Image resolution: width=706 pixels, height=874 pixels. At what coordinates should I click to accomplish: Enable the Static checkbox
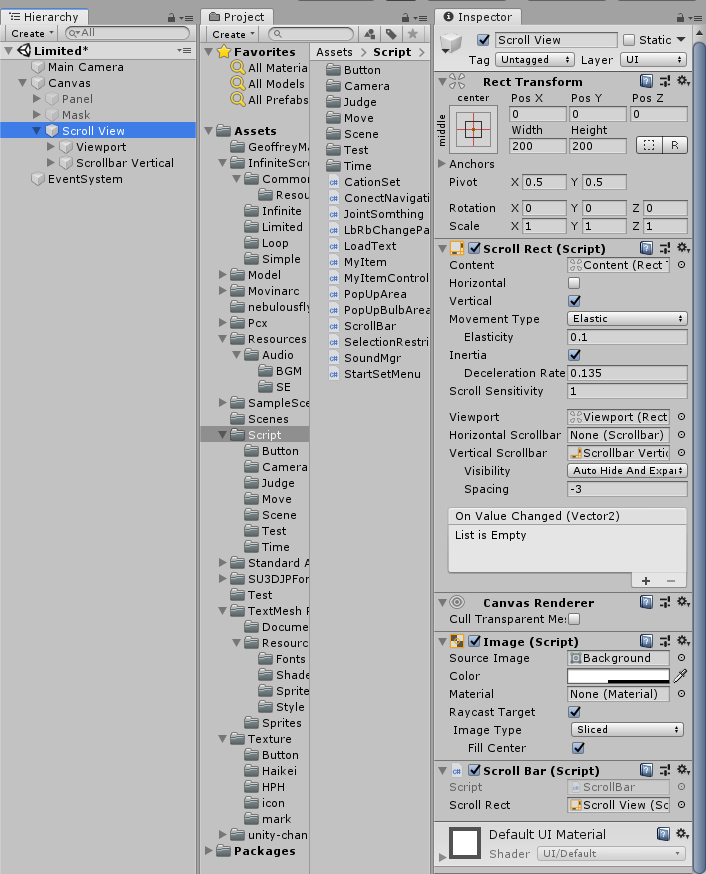(x=629, y=40)
